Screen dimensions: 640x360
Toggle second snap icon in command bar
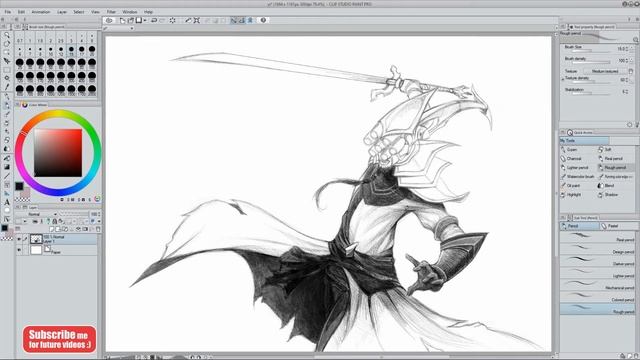[x=242, y=20]
